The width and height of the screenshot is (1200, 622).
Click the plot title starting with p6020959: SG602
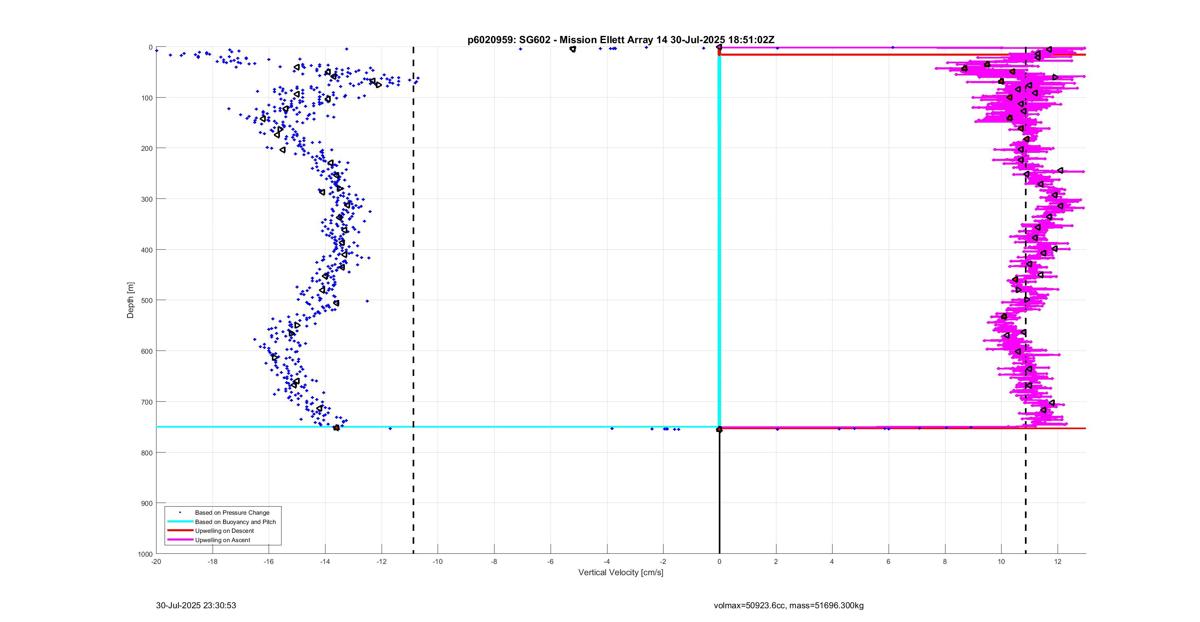621,40
